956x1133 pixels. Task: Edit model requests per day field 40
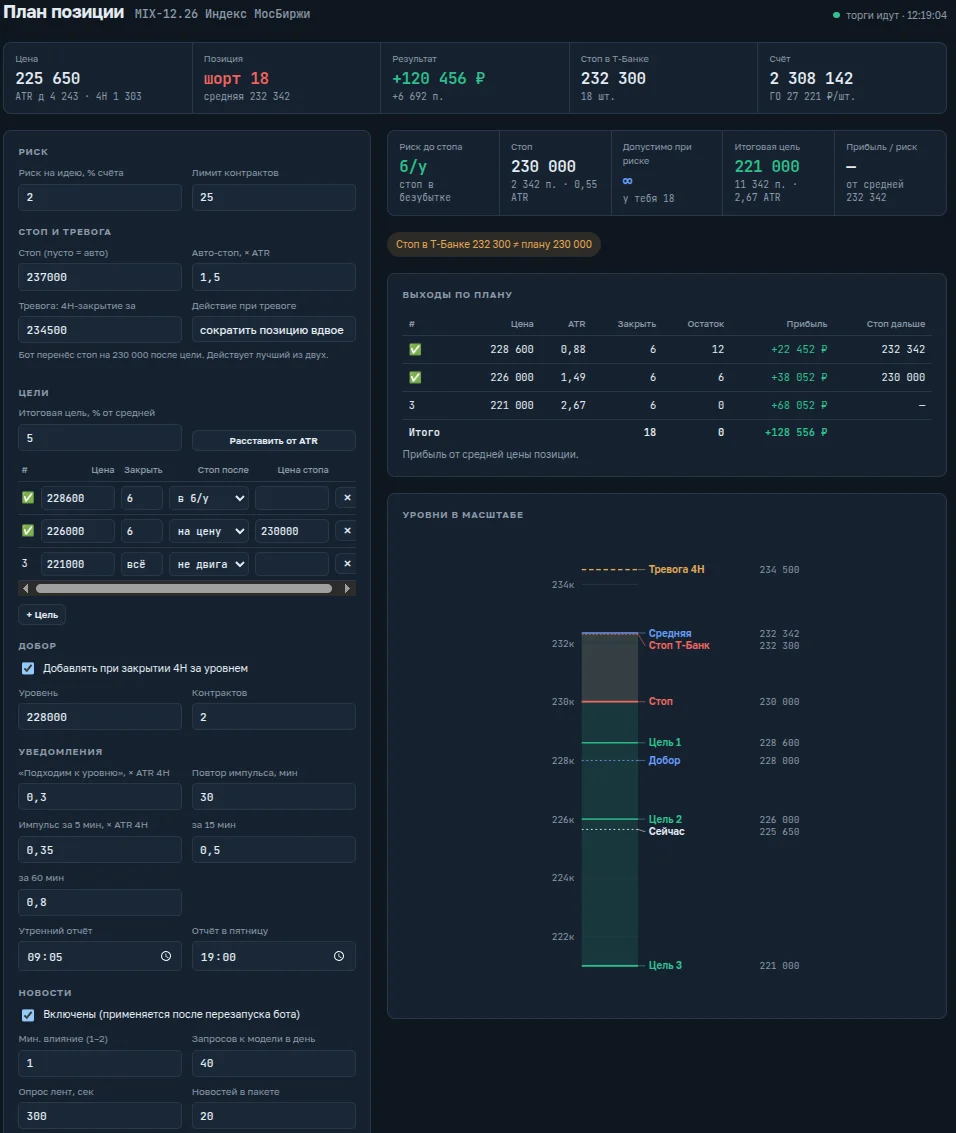273,1063
